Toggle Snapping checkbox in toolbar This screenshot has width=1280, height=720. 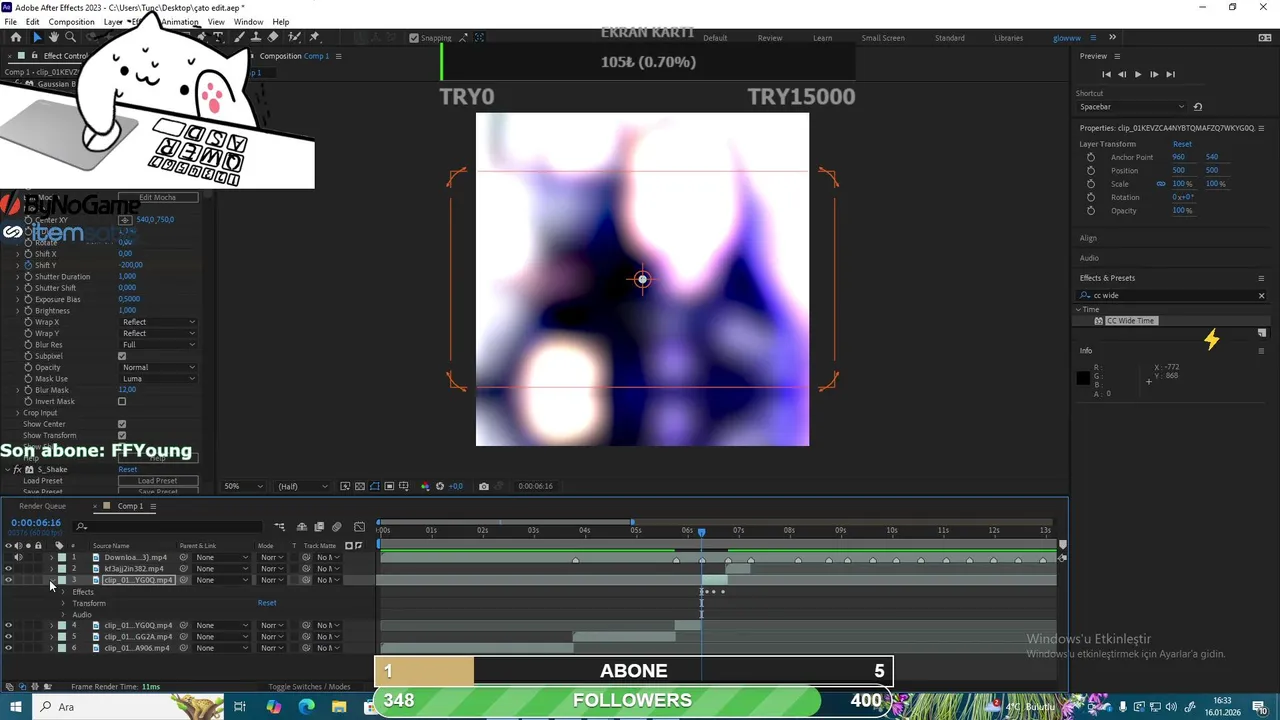click(414, 38)
